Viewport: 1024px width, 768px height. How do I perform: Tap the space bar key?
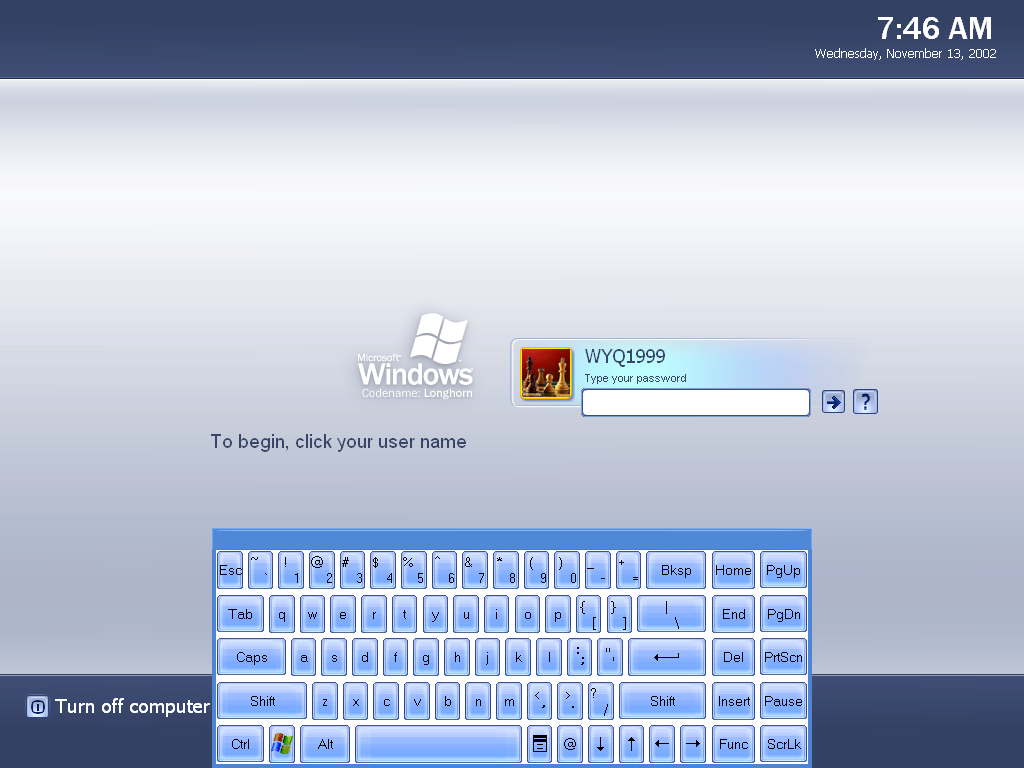(438, 744)
